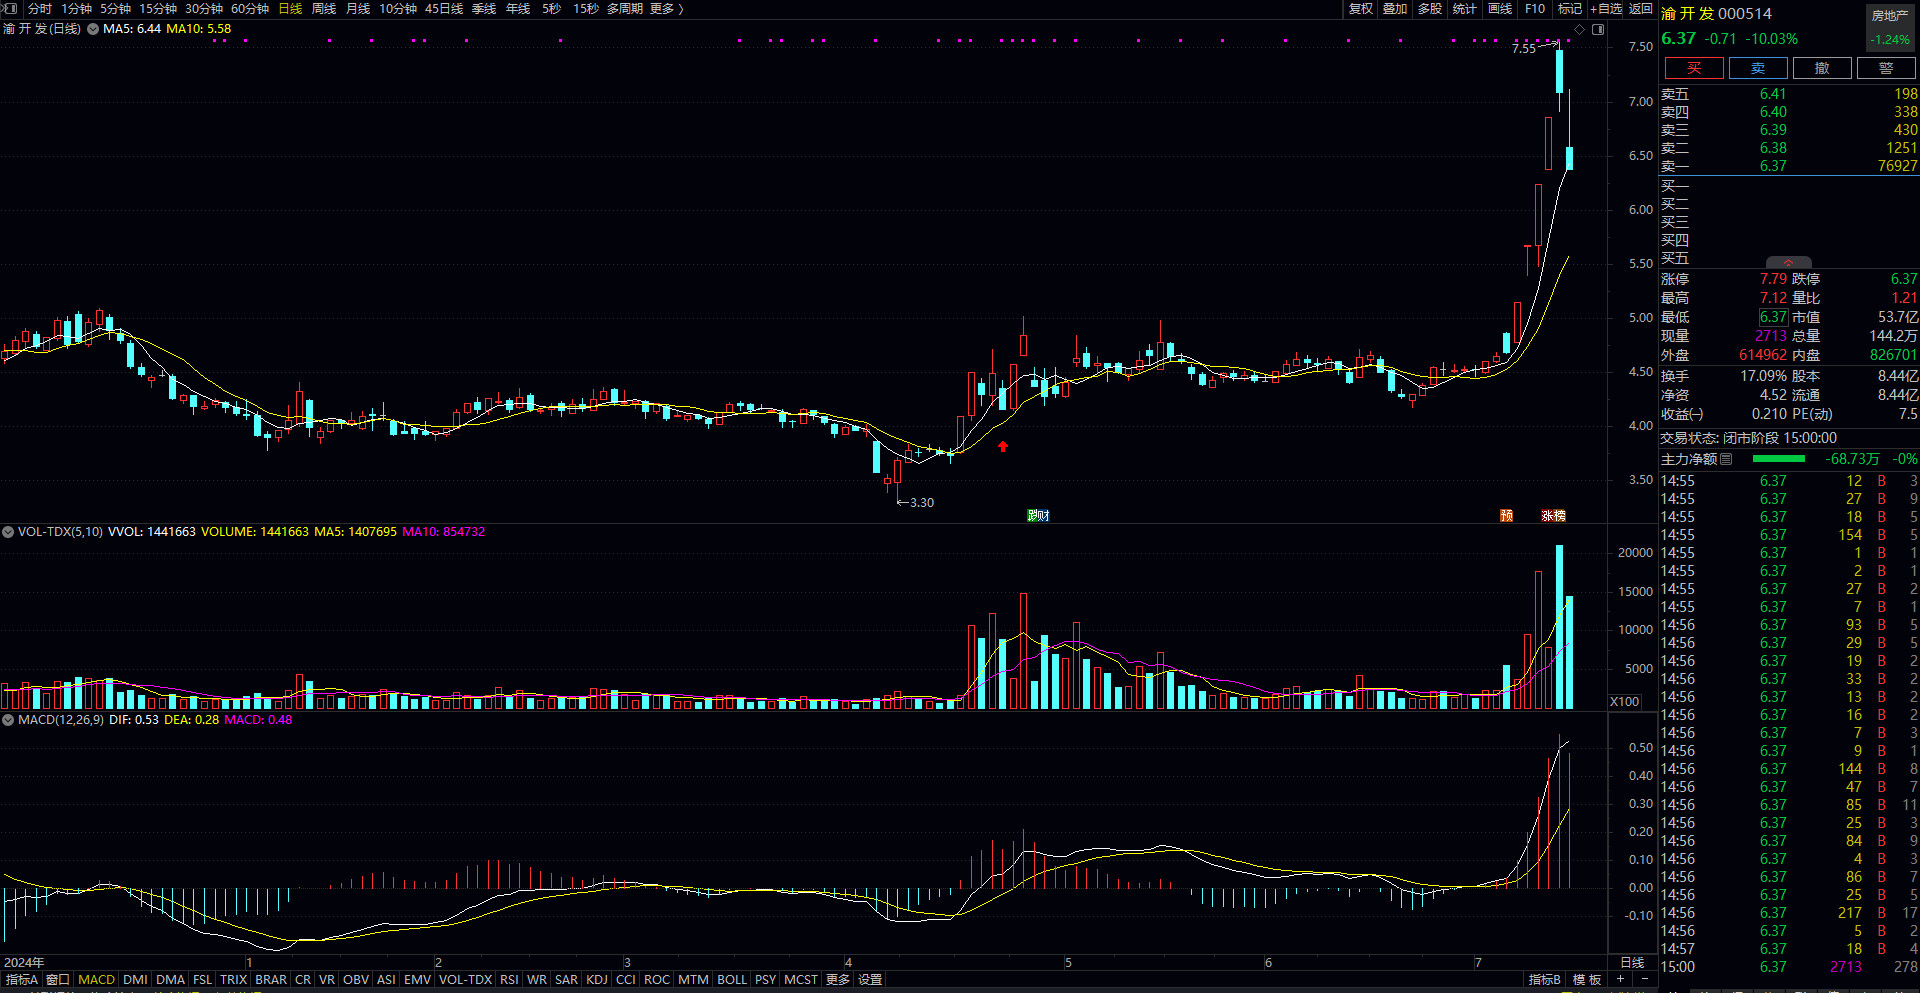The width and height of the screenshot is (1920, 993).
Task: Click the red up-arrow signal marker
Action: 1003,447
